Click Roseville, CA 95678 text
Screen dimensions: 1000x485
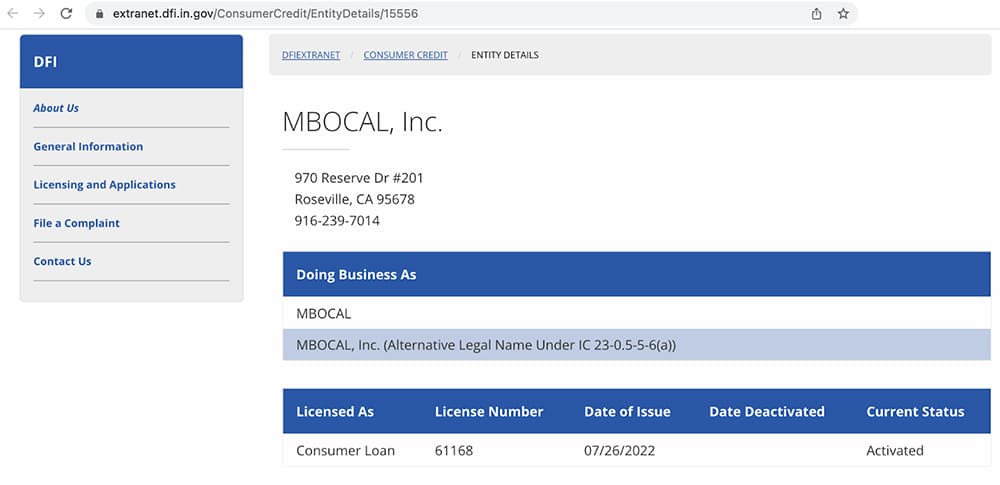pyautogui.click(x=355, y=199)
